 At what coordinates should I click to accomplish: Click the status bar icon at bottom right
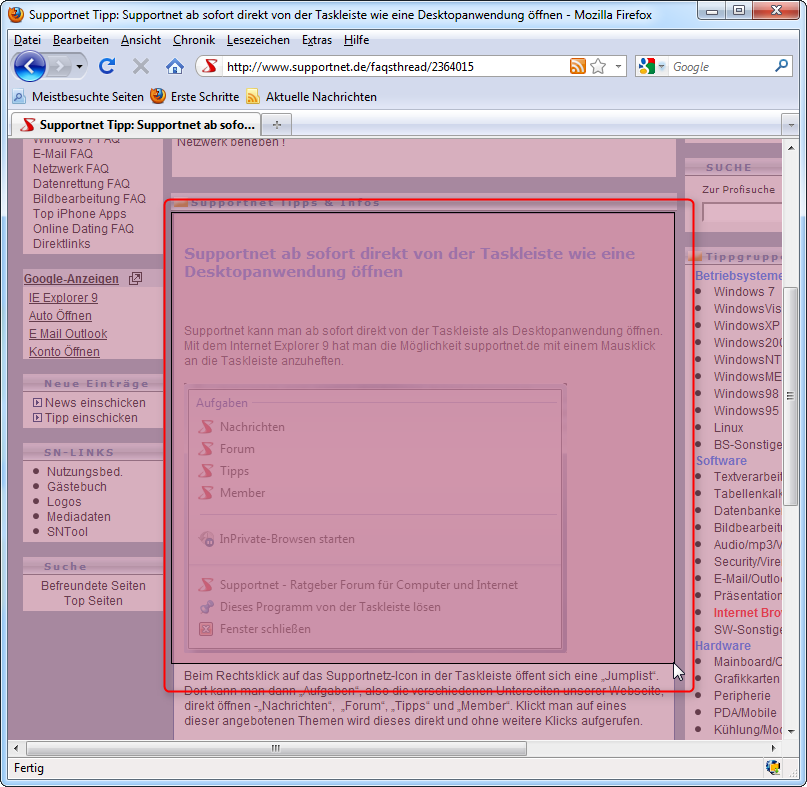[x=773, y=767]
